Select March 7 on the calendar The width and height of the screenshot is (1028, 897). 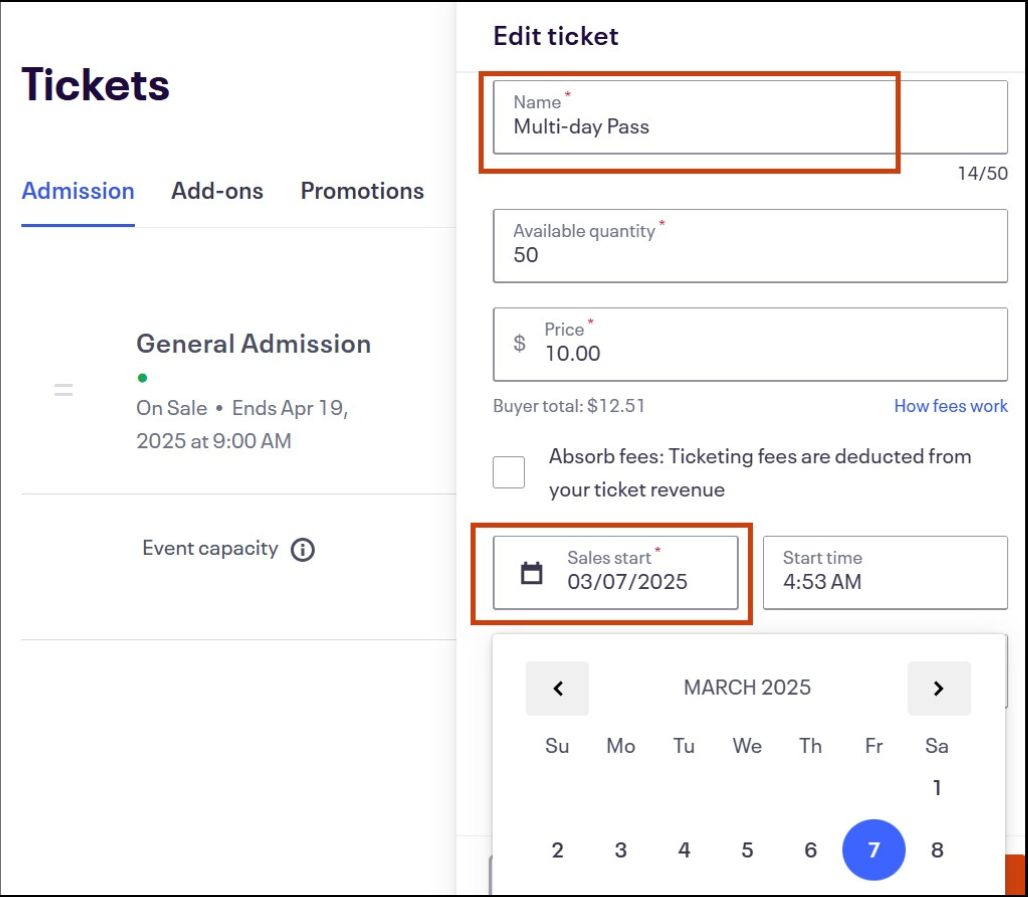point(873,849)
